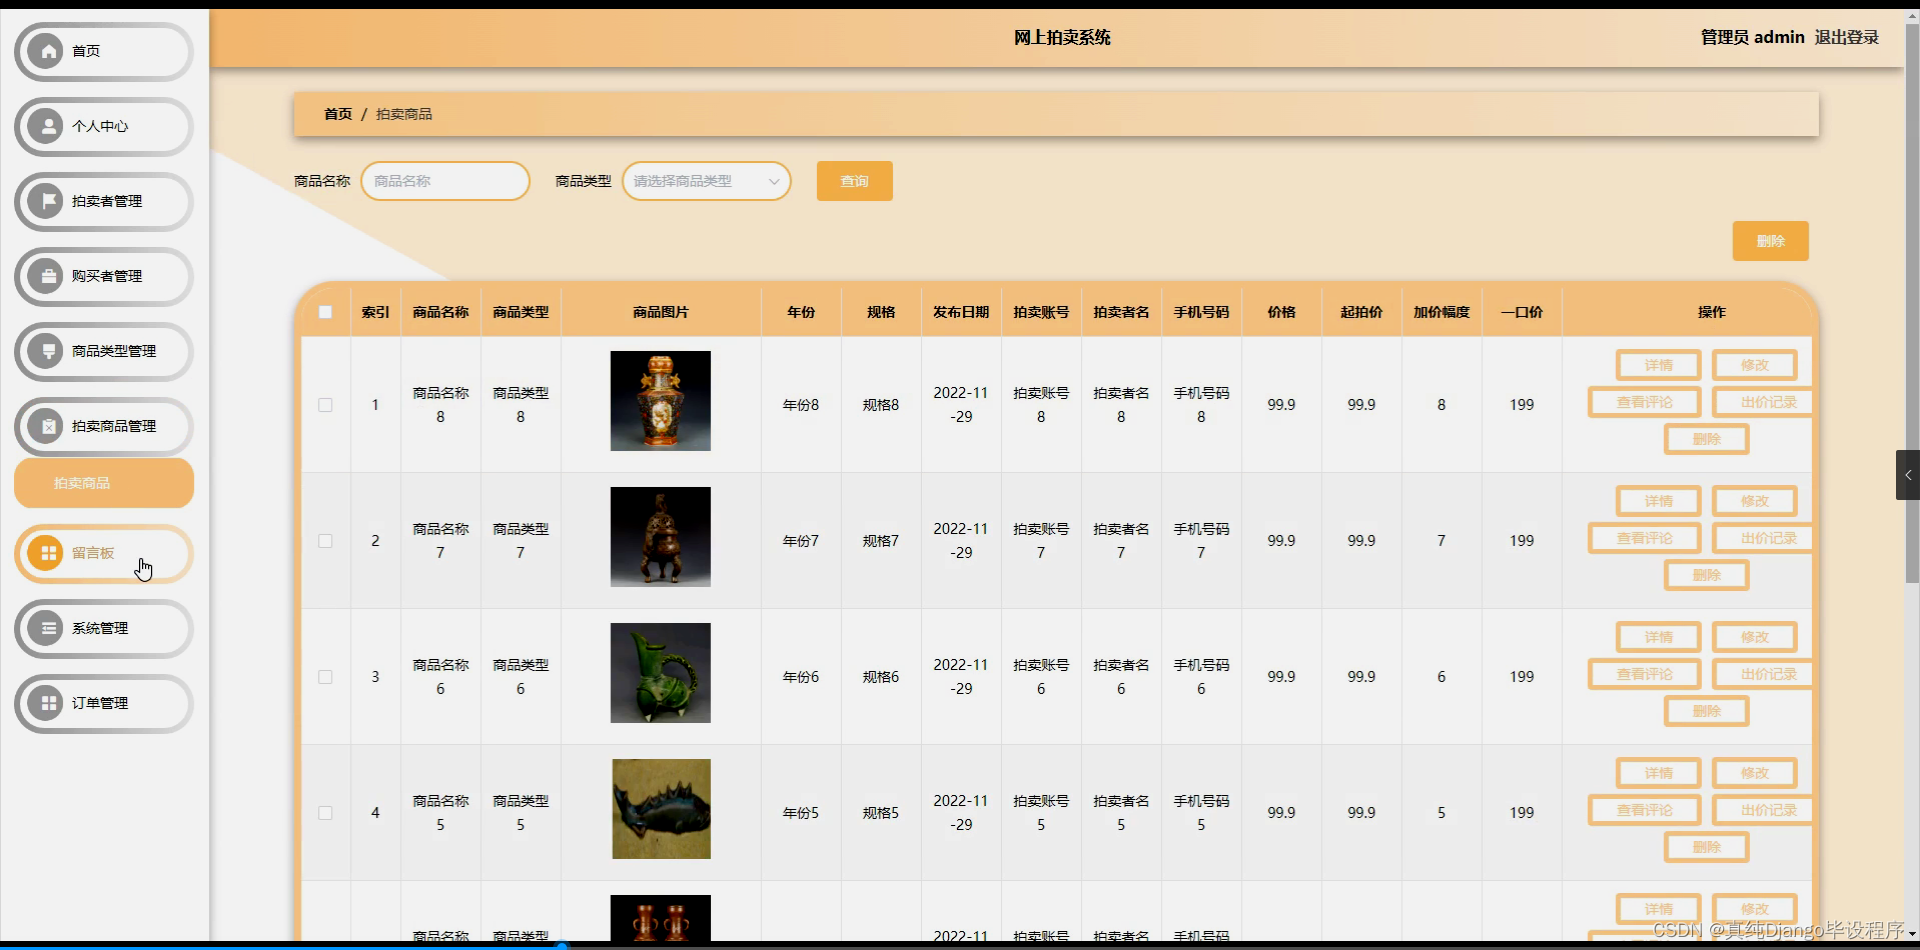Click the 一口价 column header
Screen dimensions: 1920x950
pyautogui.click(x=1521, y=312)
